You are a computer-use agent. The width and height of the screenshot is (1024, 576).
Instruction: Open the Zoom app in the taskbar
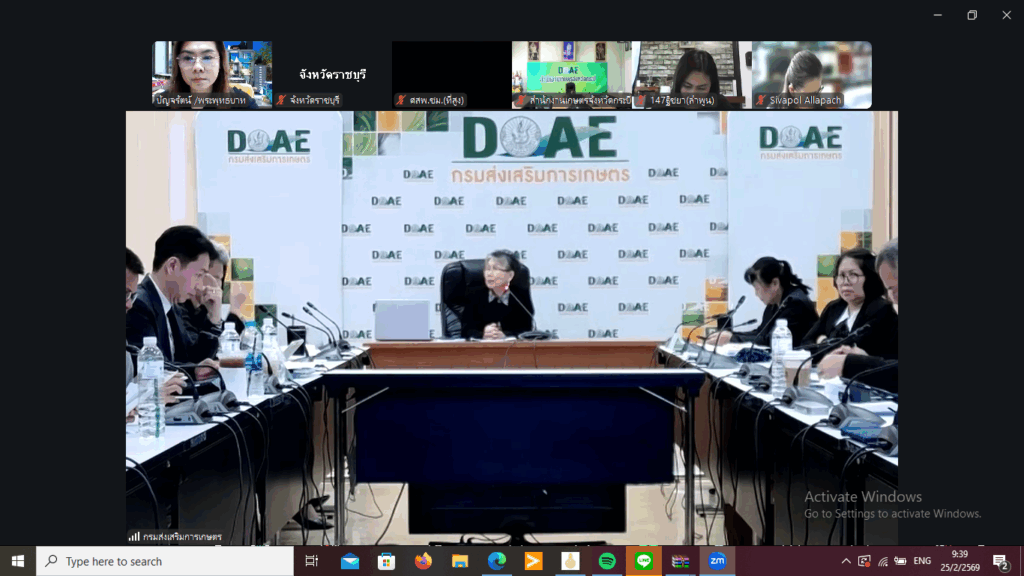(717, 561)
